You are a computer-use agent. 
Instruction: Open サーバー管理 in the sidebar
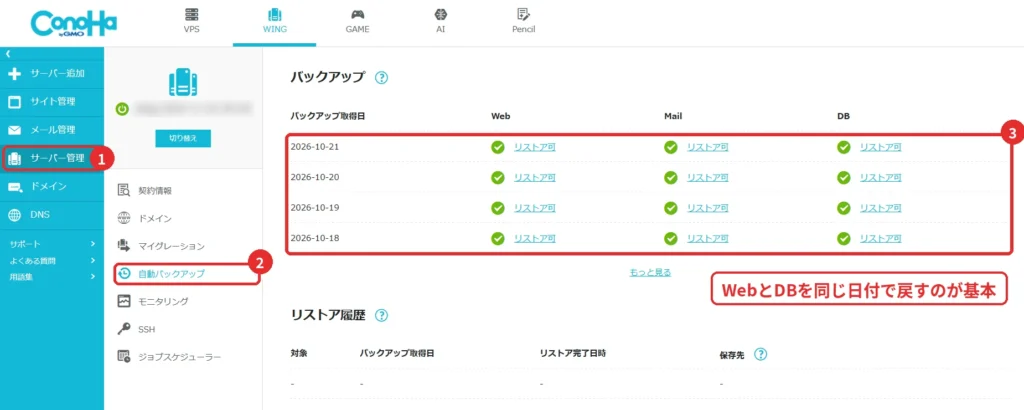[x=52, y=158]
